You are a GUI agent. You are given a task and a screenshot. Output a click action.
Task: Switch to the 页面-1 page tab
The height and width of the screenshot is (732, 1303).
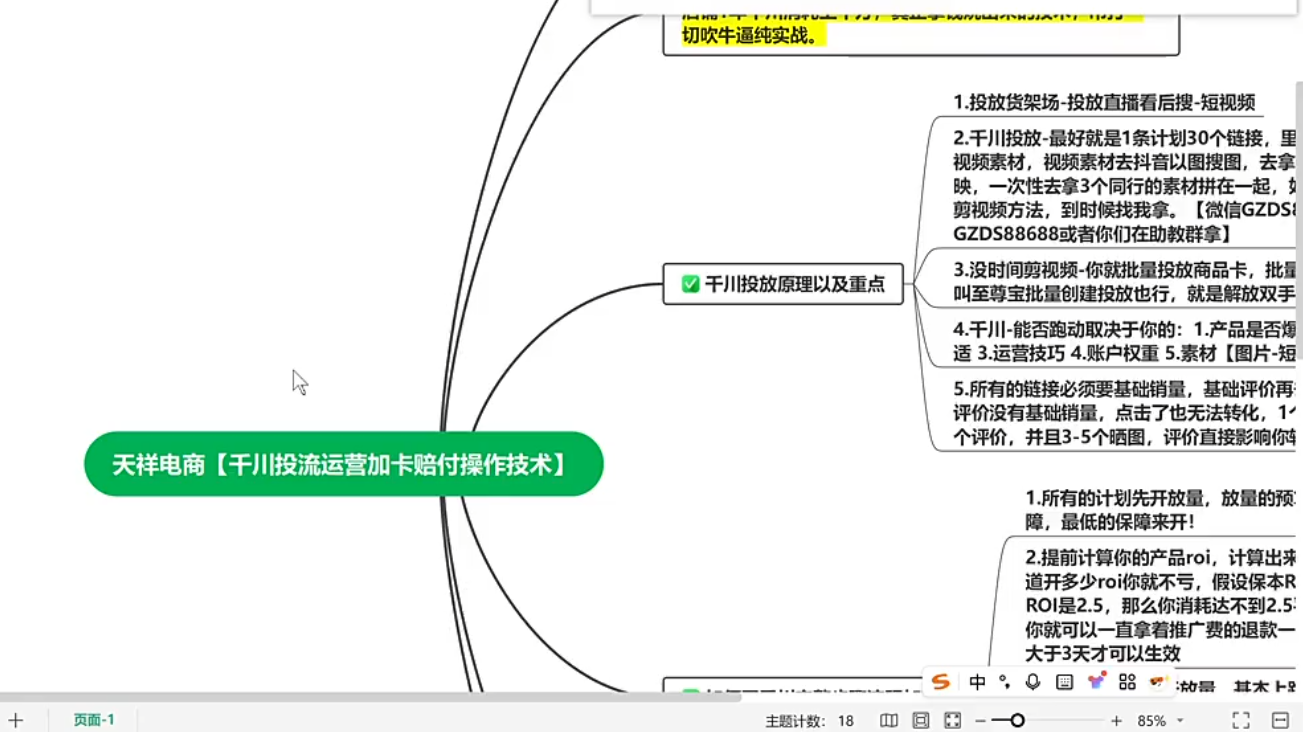click(x=94, y=720)
